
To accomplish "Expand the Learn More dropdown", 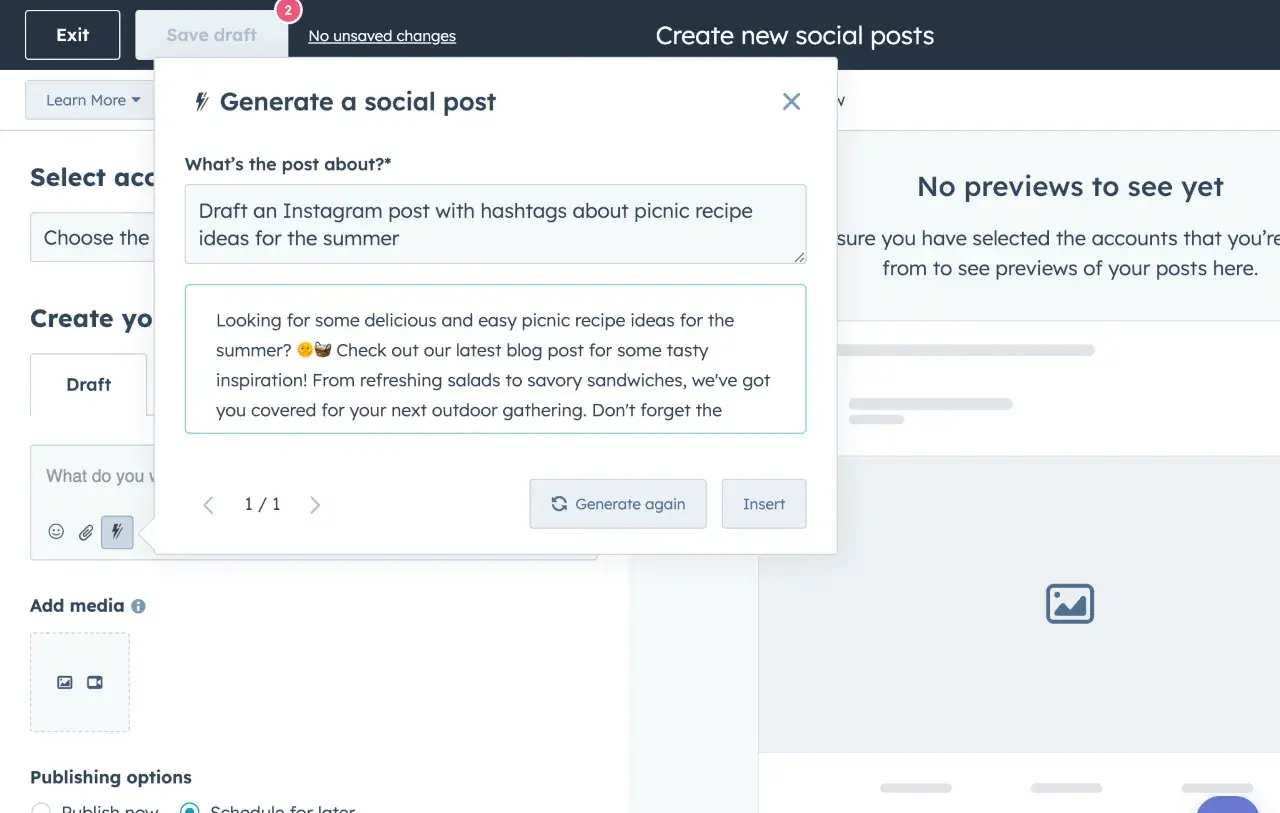I will coord(92,100).
